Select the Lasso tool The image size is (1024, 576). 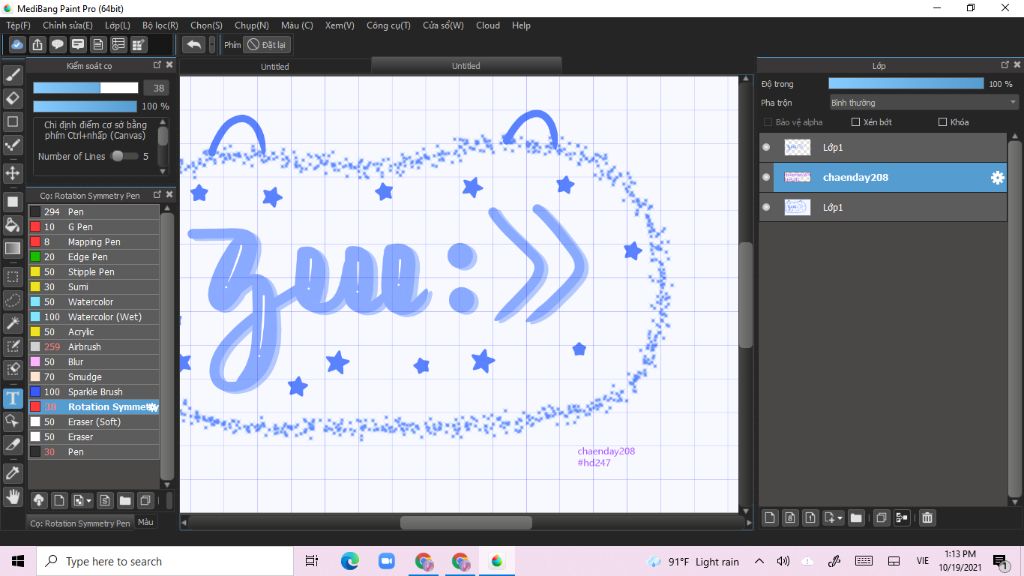tap(12, 300)
